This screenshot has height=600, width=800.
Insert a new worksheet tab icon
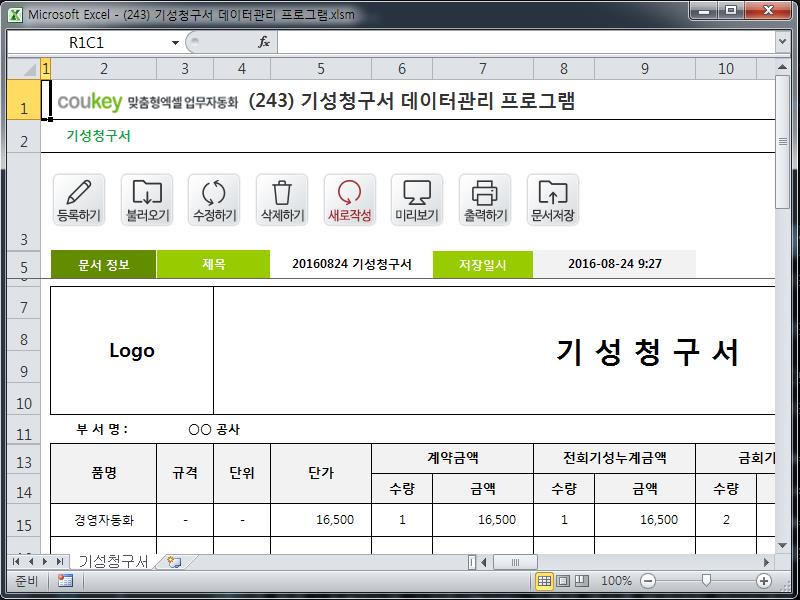[x=174, y=562]
